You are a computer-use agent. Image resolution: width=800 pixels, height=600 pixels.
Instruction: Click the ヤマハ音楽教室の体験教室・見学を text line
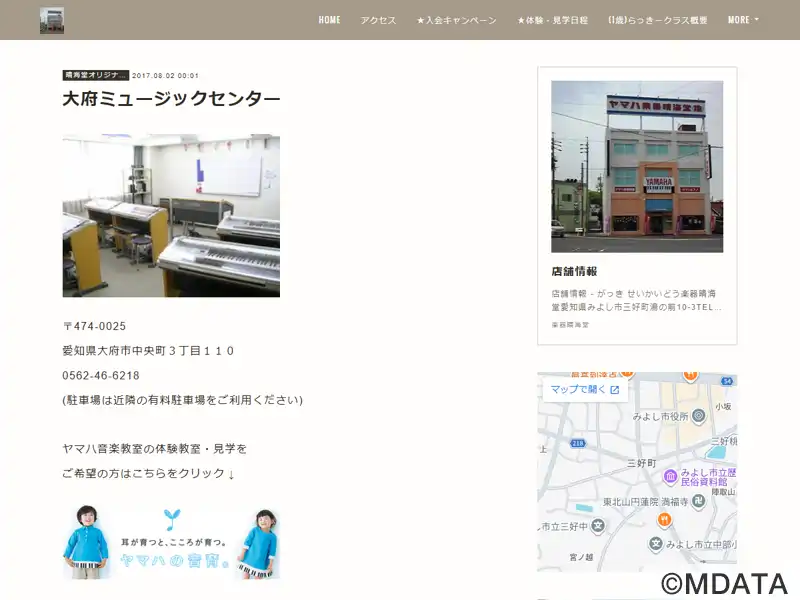tap(155, 449)
